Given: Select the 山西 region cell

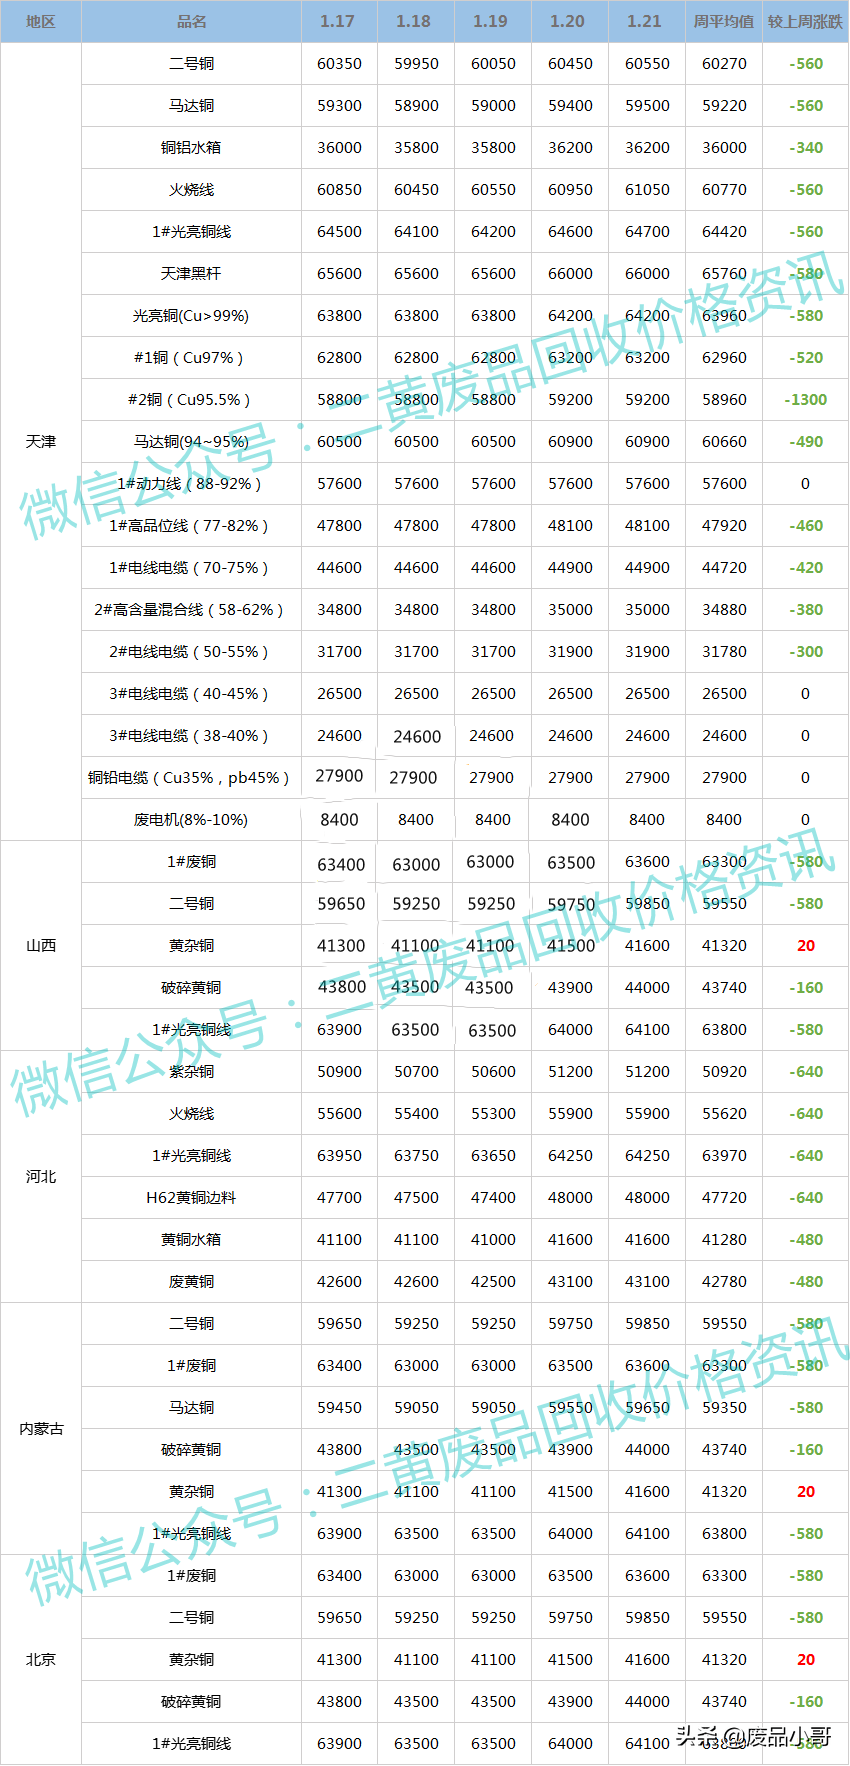Looking at the screenshot, I should 40,945.
